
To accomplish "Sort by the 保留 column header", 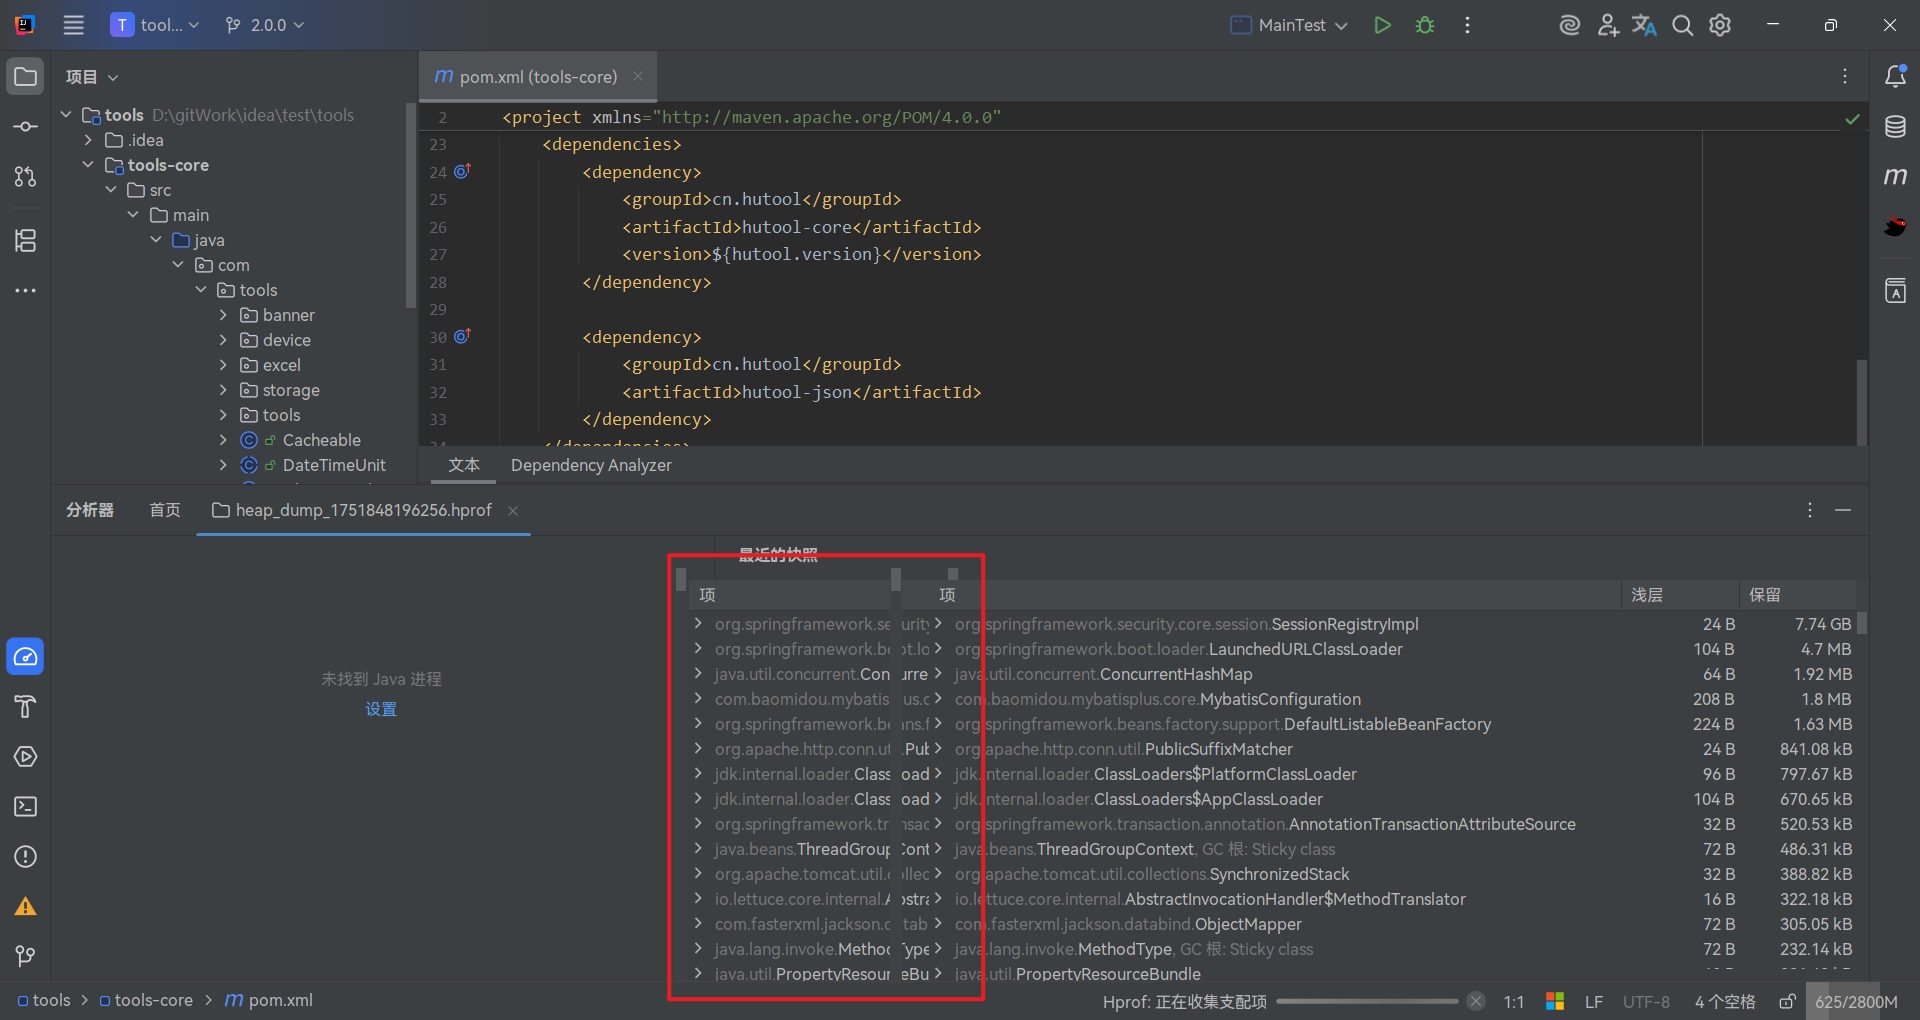I will (1797, 595).
